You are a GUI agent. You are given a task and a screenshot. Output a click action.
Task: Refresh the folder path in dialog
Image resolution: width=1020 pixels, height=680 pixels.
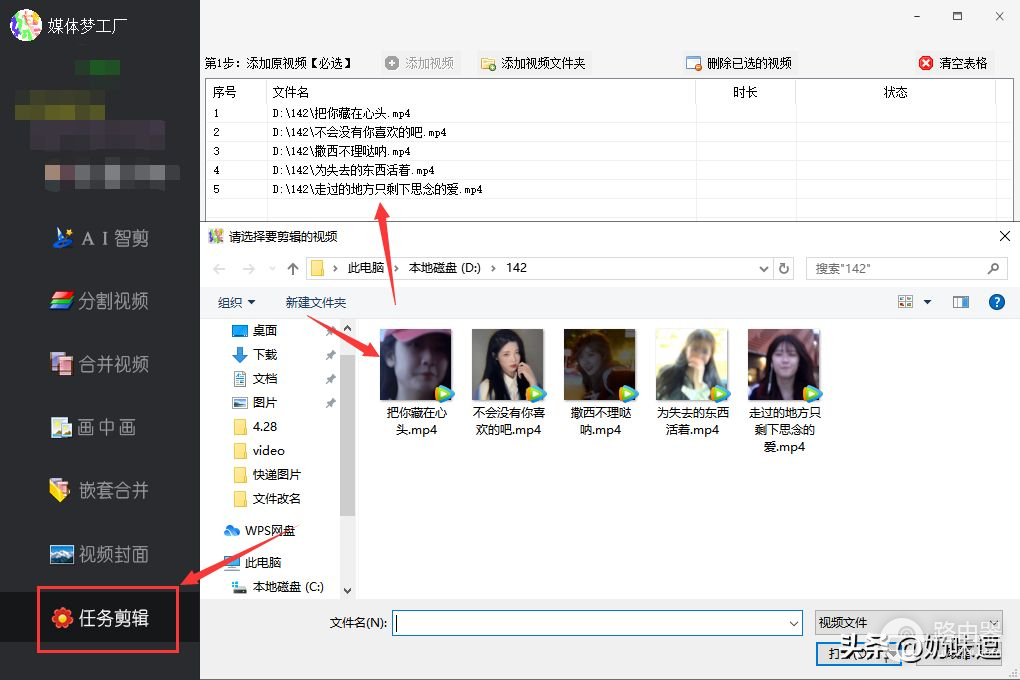tap(785, 268)
